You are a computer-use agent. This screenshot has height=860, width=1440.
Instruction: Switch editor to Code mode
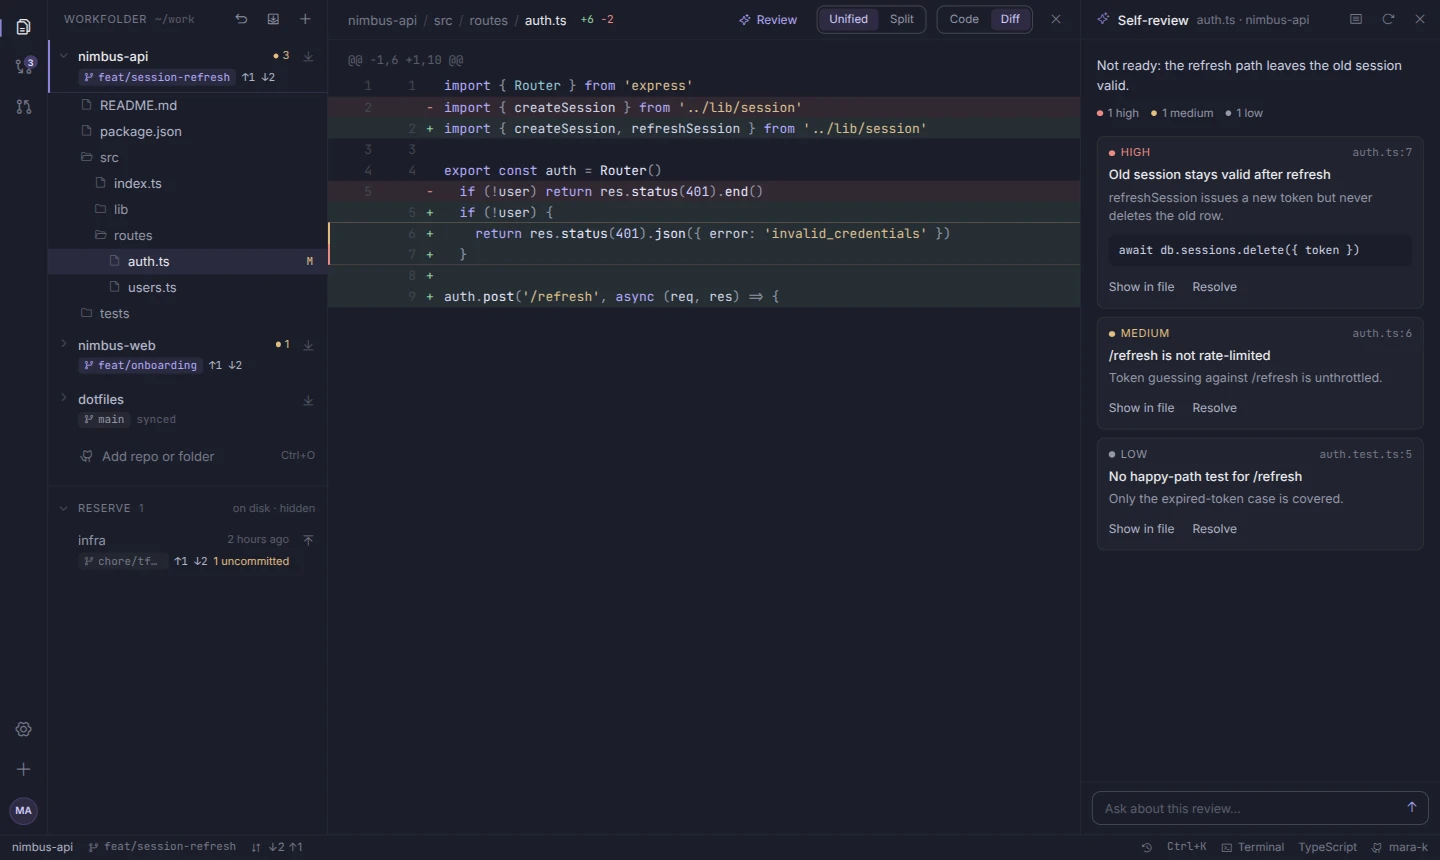[x=964, y=19]
